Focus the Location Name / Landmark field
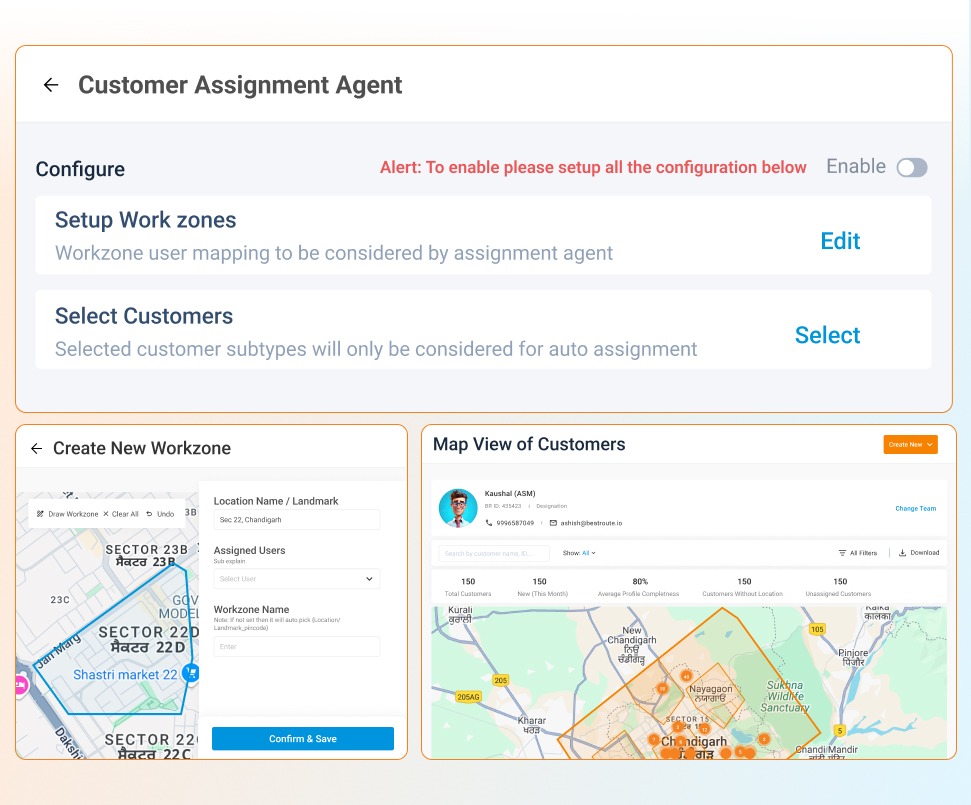 [x=297, y=520]
